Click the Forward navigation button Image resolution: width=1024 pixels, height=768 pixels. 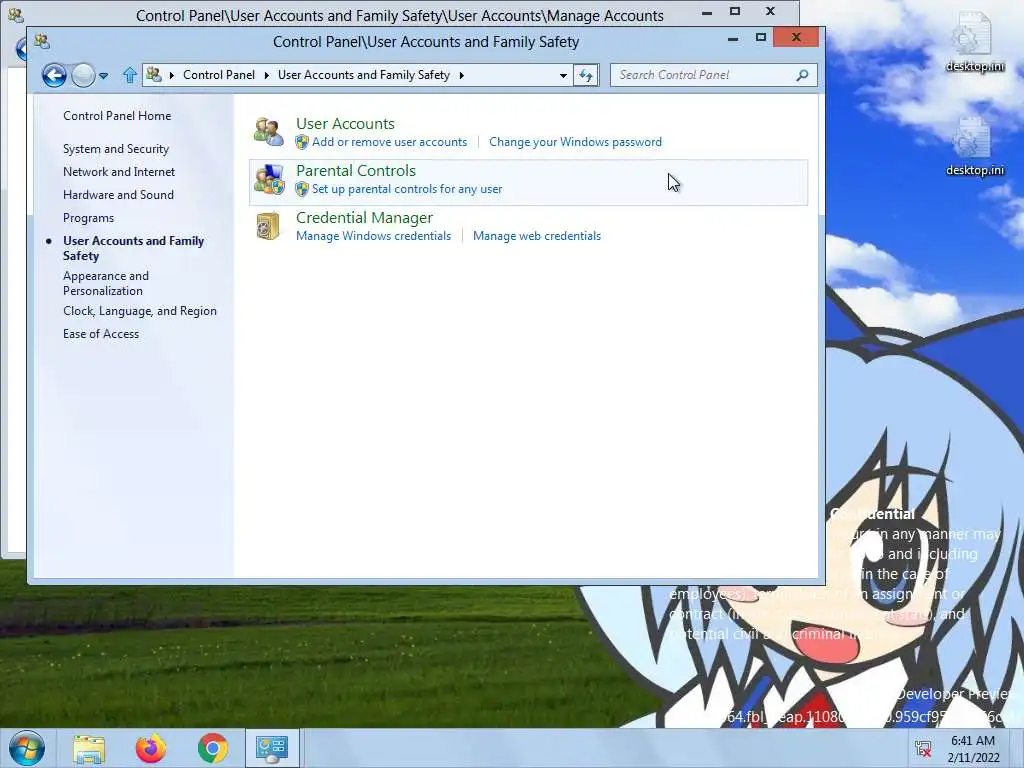[83, 75]
